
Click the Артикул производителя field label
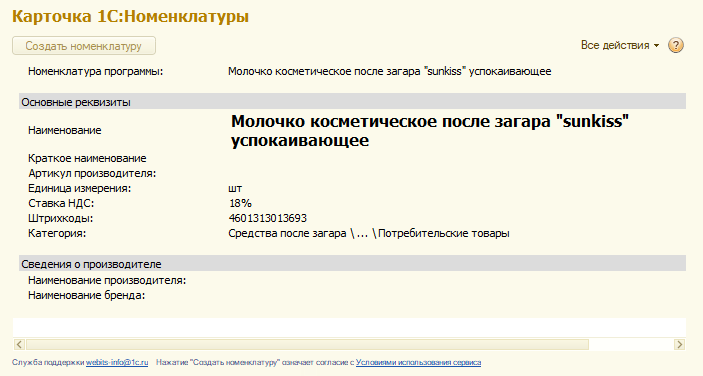(x=92, y=173)
